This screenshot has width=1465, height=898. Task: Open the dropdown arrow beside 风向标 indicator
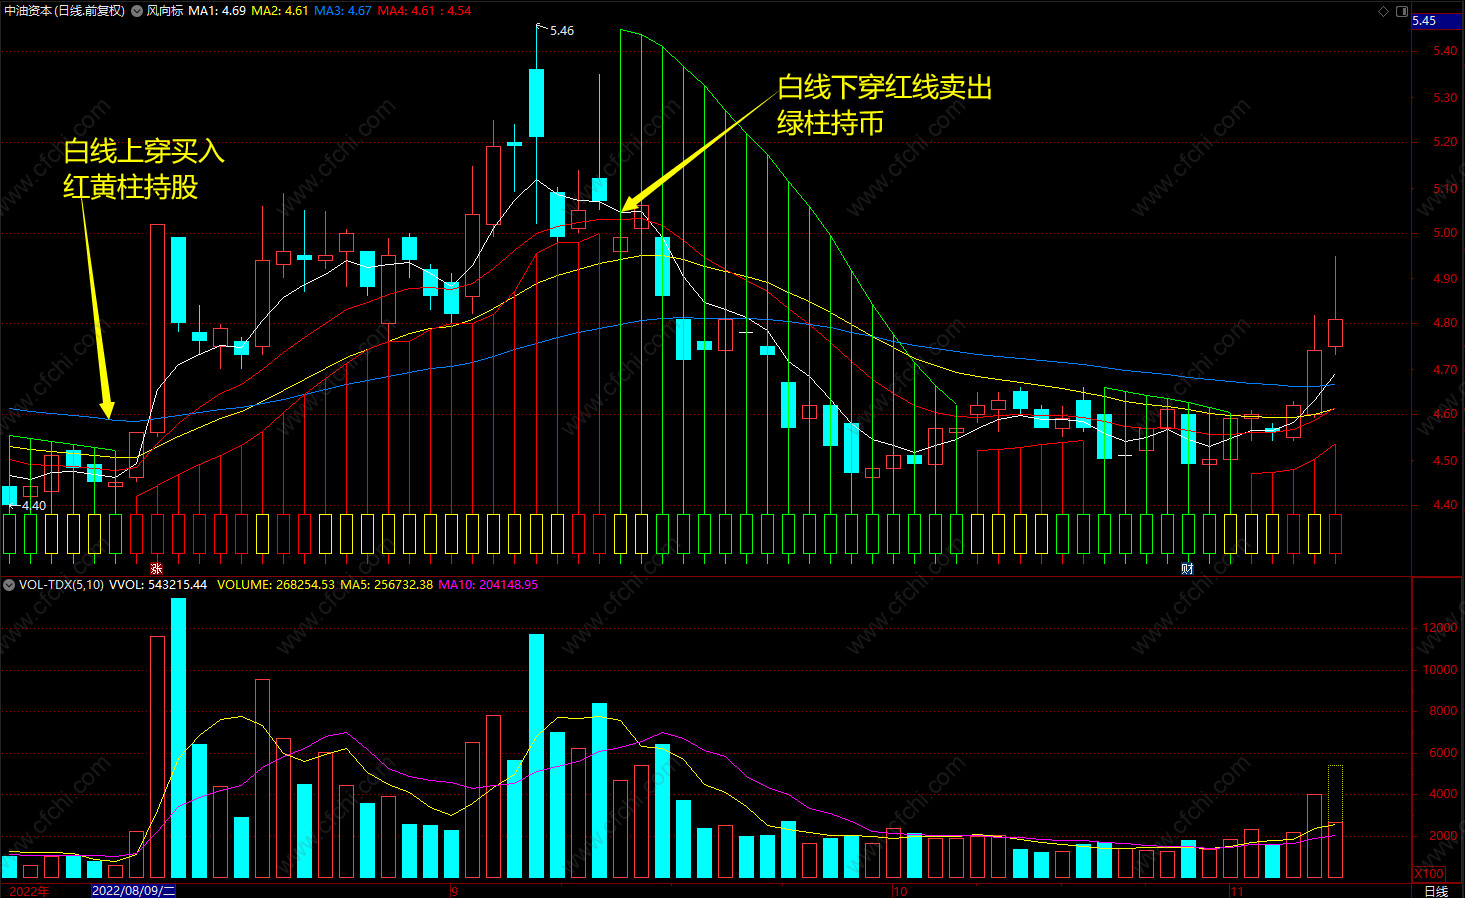pos(137,11)
